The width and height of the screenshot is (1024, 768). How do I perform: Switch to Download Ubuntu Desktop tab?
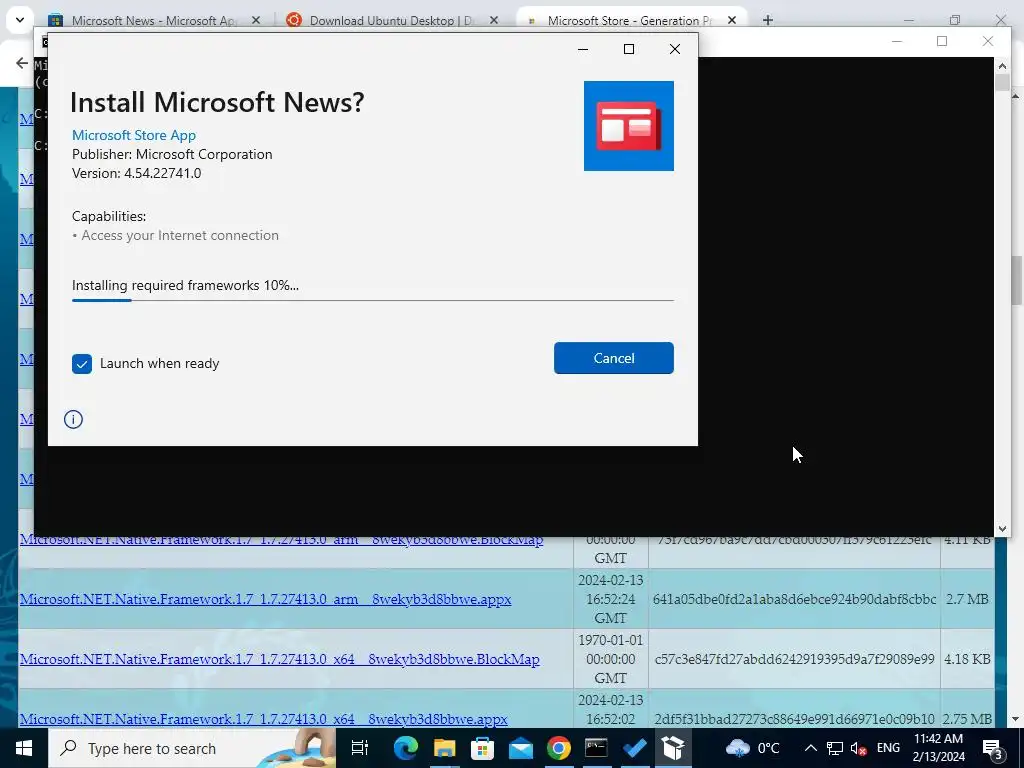coord(391,20)
